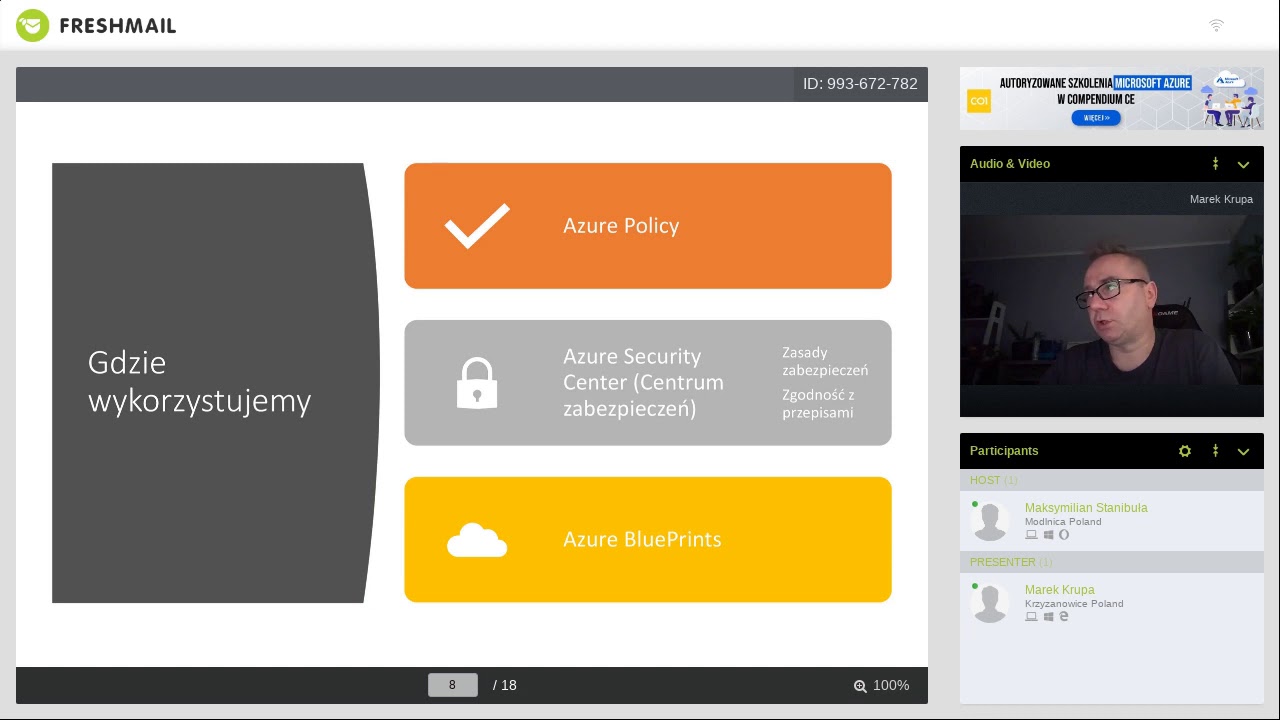The width and height of the screenshot is (1280, 720).
Task: Select participant name Marek Krupa in list
Action: tap(1059, 590)
